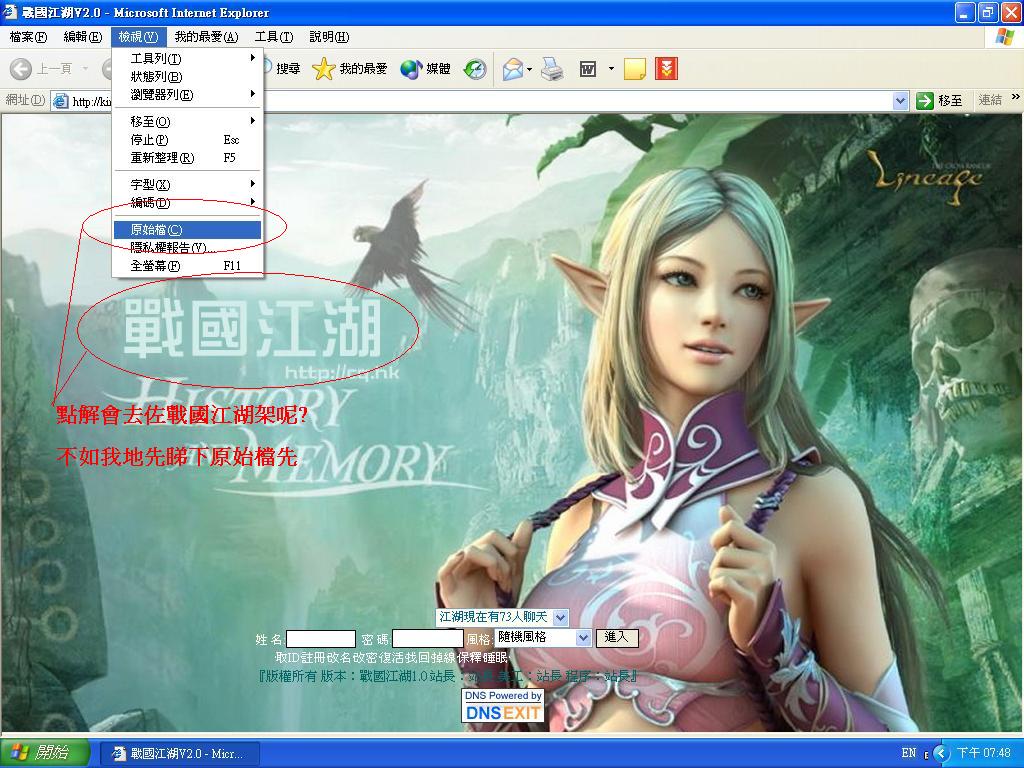Open the 我的最愛(A) menu in menu bar
The image size is (1024, 768).
point(206,37)
